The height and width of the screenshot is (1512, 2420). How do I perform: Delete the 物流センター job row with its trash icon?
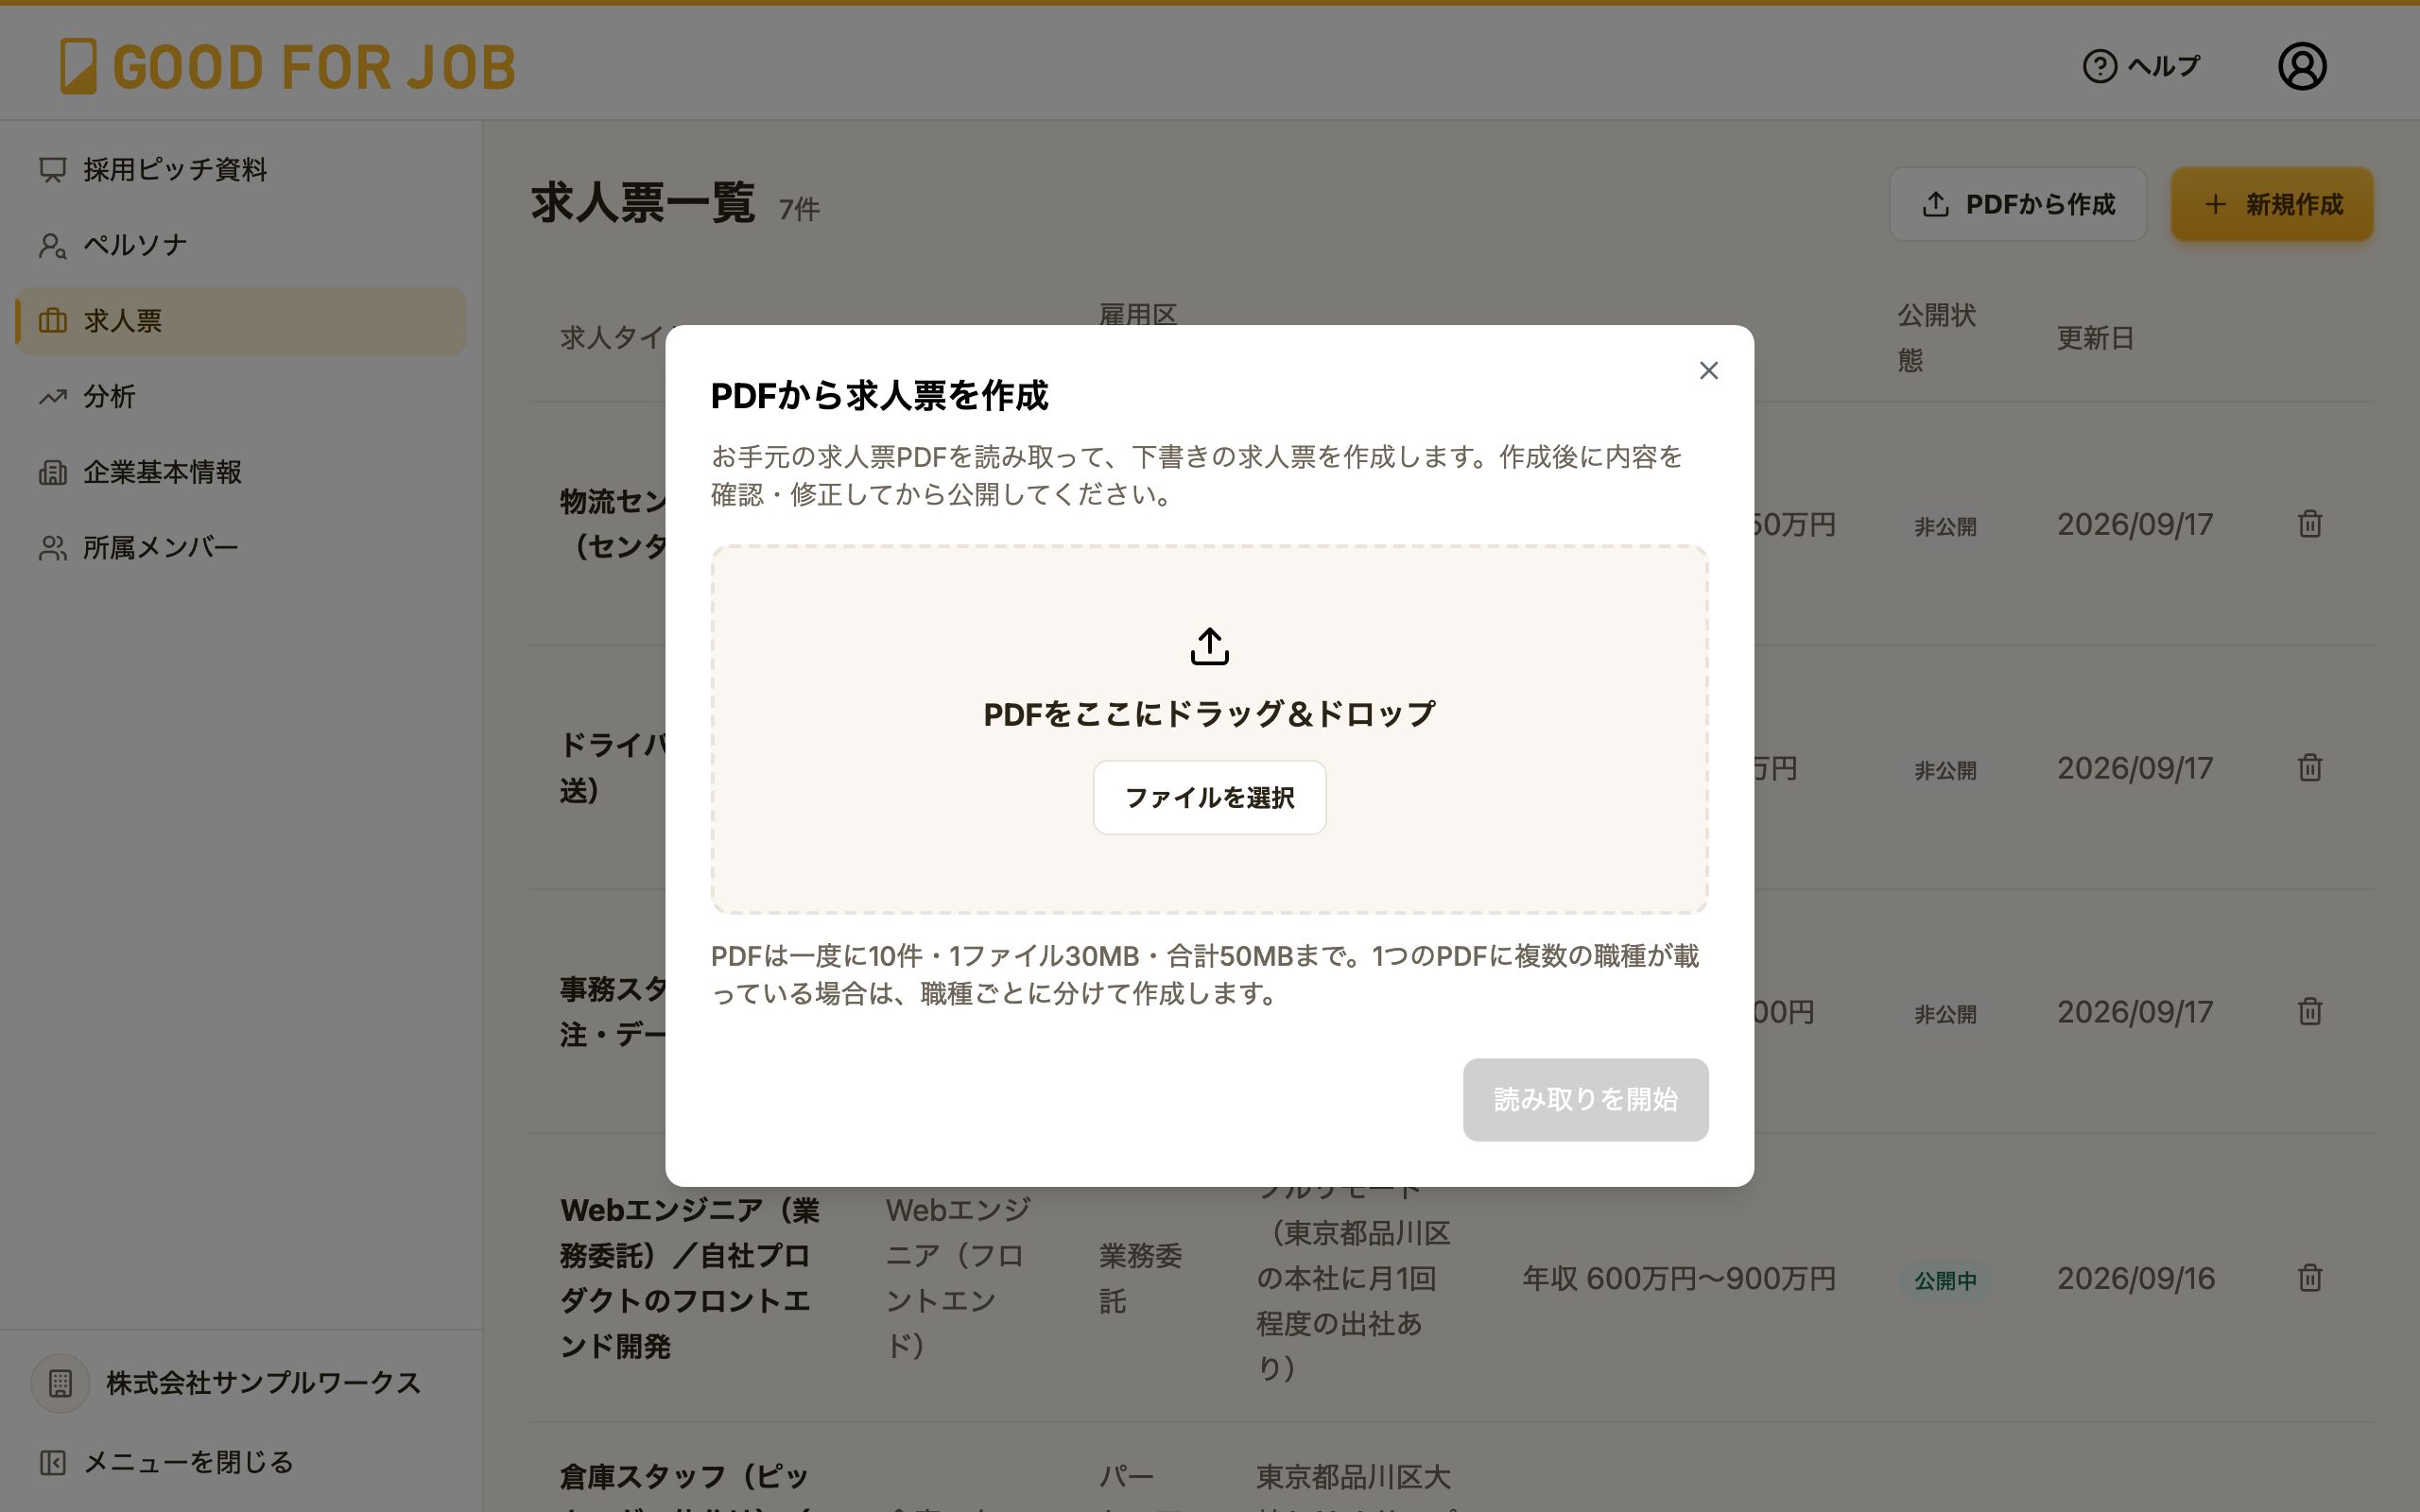tap(2309, 524)
